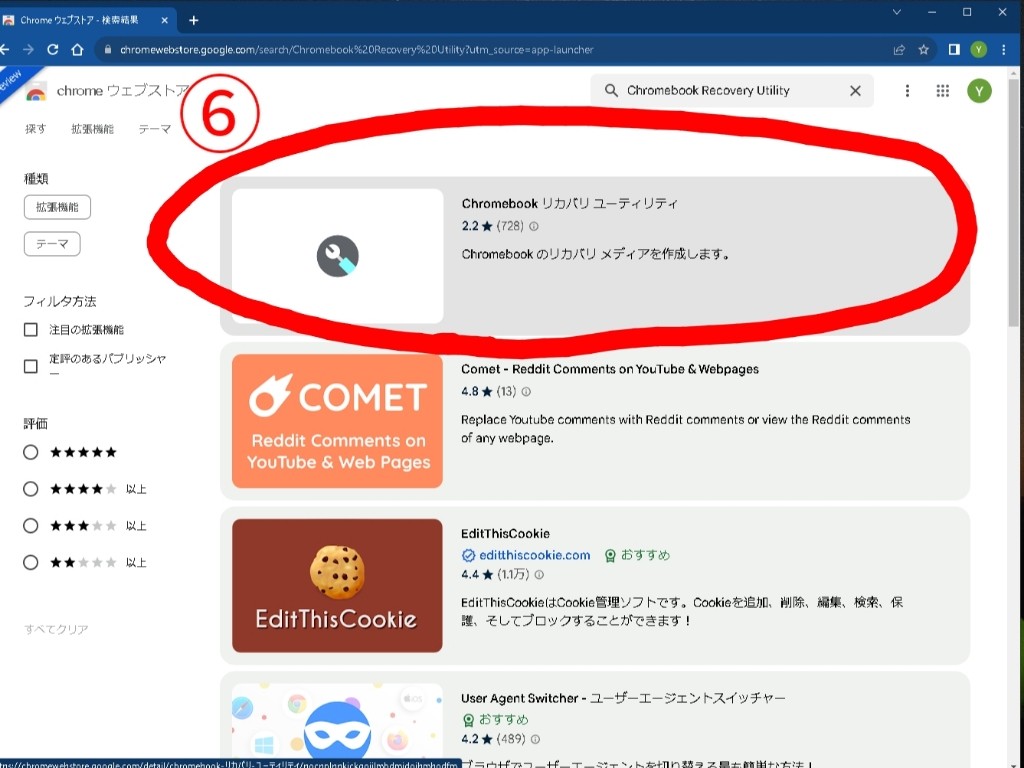Select the three stars 以上 rating
This screenshot has height=768, width=1024.
[31, 526]
